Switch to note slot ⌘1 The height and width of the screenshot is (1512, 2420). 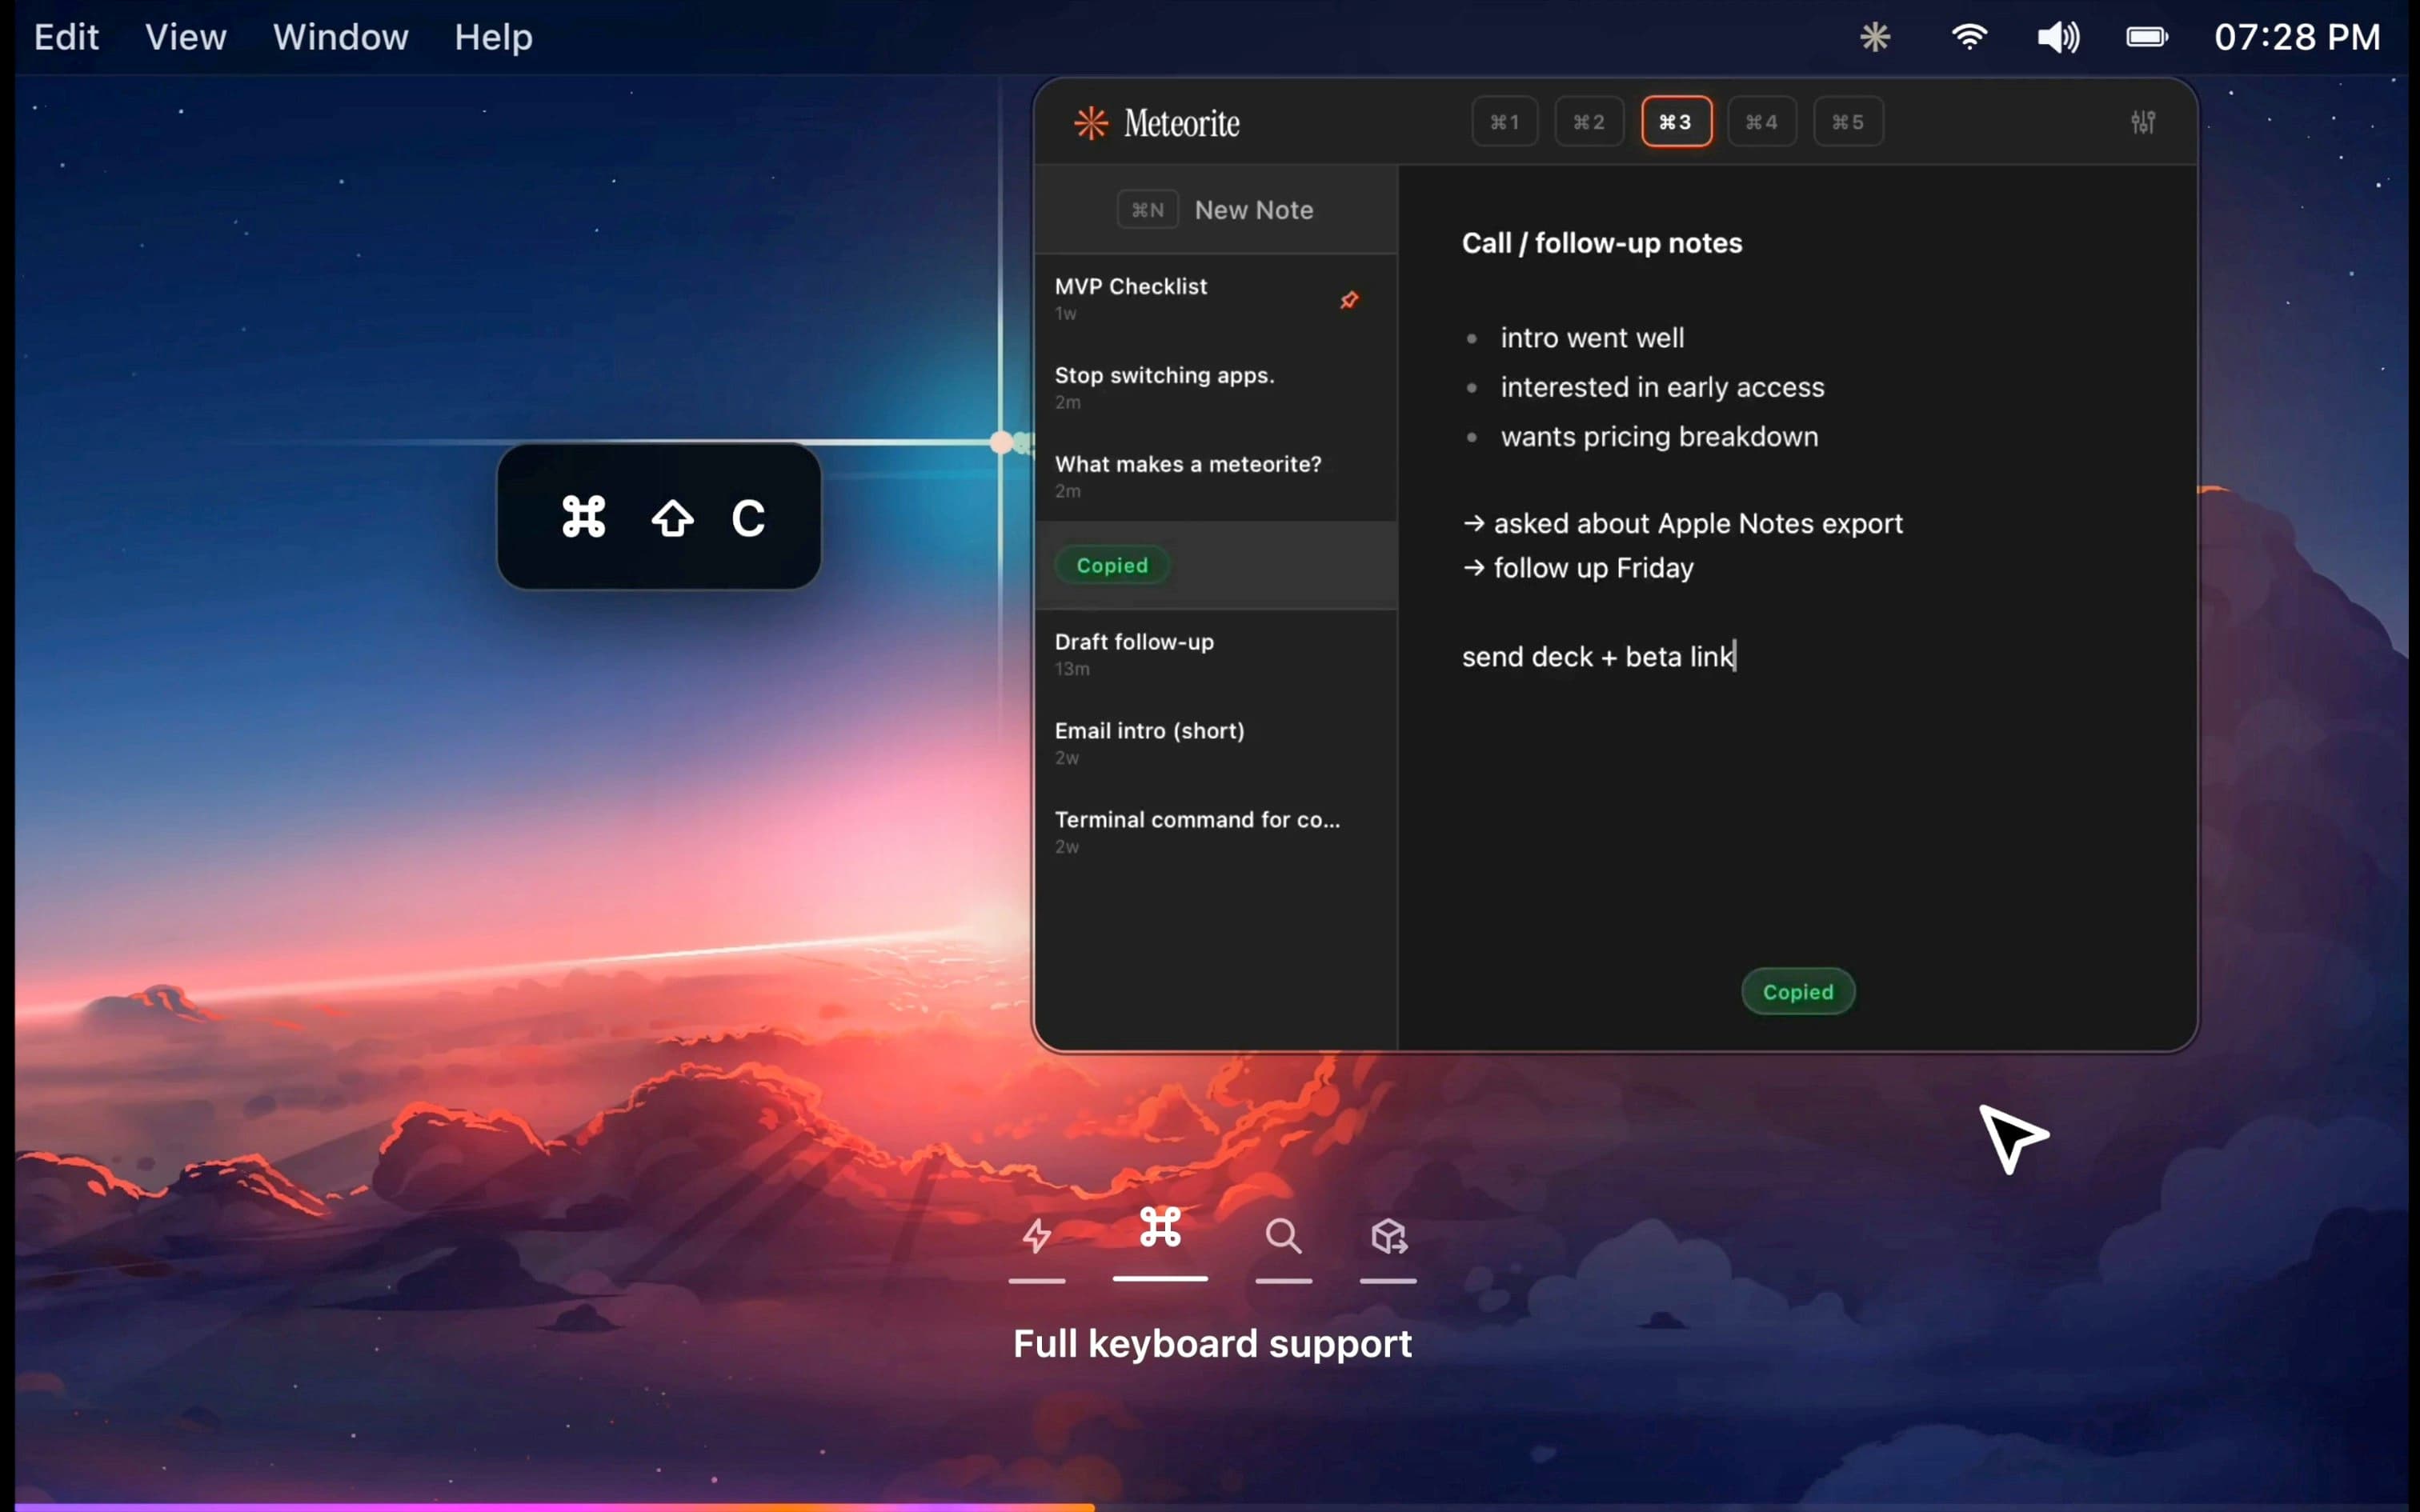[x=1503, y=121]
